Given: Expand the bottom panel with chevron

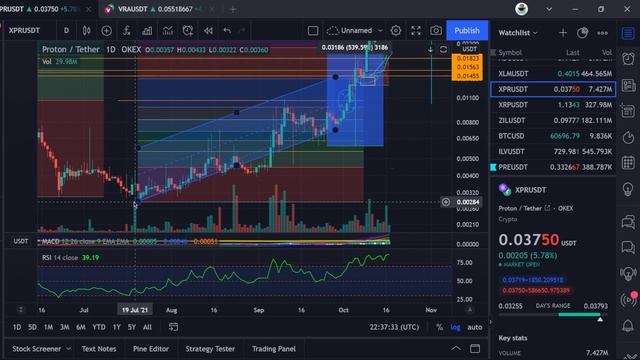Looking at the screenshot, I should (x=456, y=349).
